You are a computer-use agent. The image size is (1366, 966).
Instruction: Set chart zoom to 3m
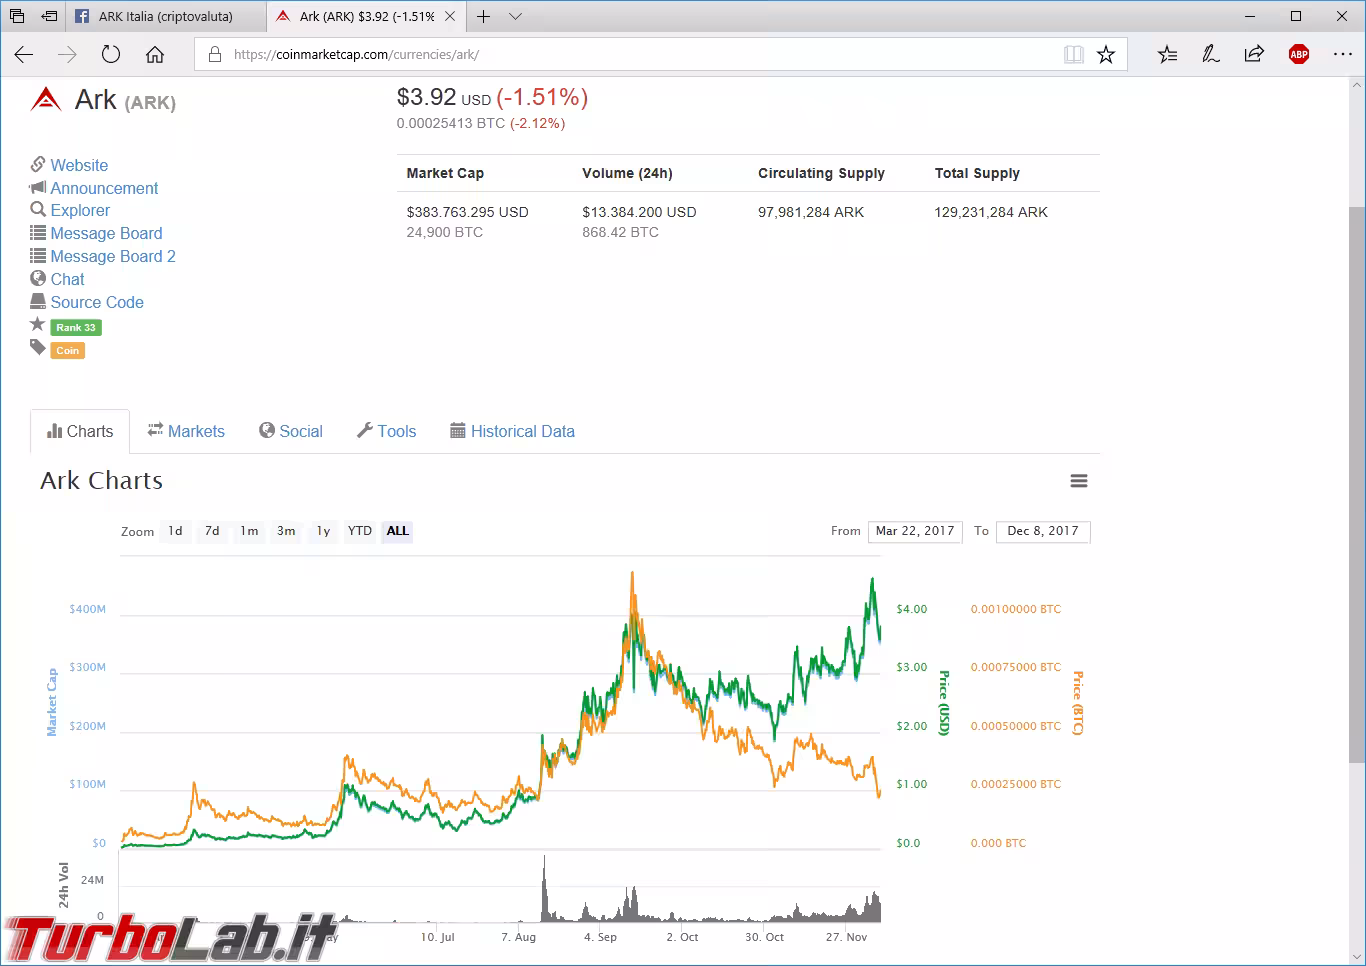286,531
